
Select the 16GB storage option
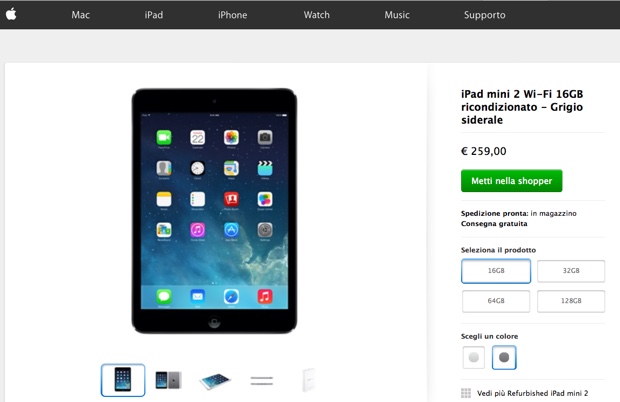(496, 271)
